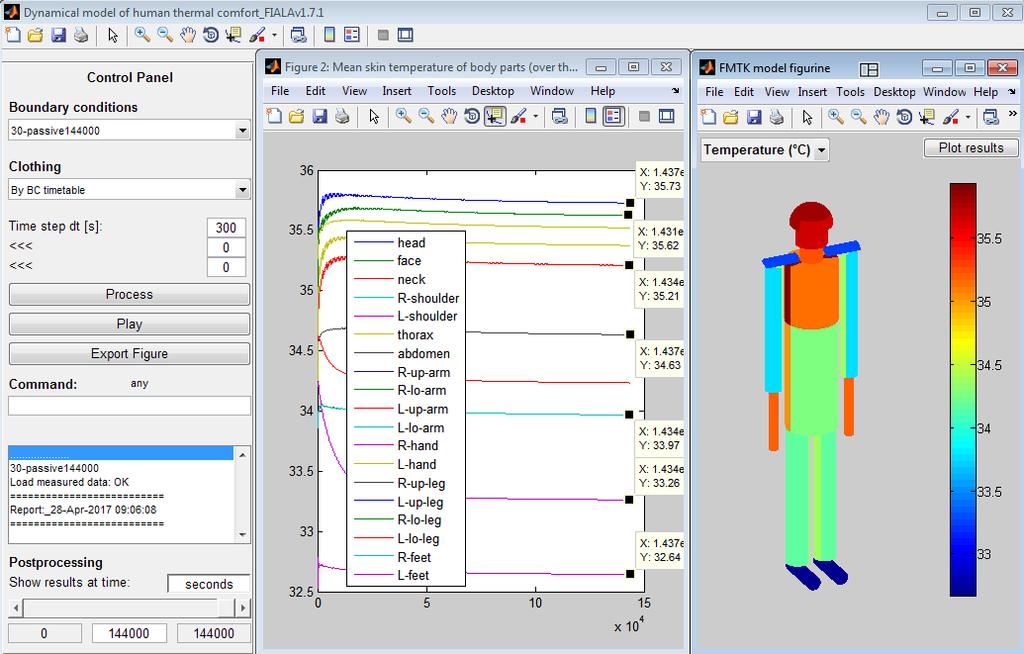Click dock arrow in FMTK menu bar
1024x654 pixels.
coord(1012,91)
